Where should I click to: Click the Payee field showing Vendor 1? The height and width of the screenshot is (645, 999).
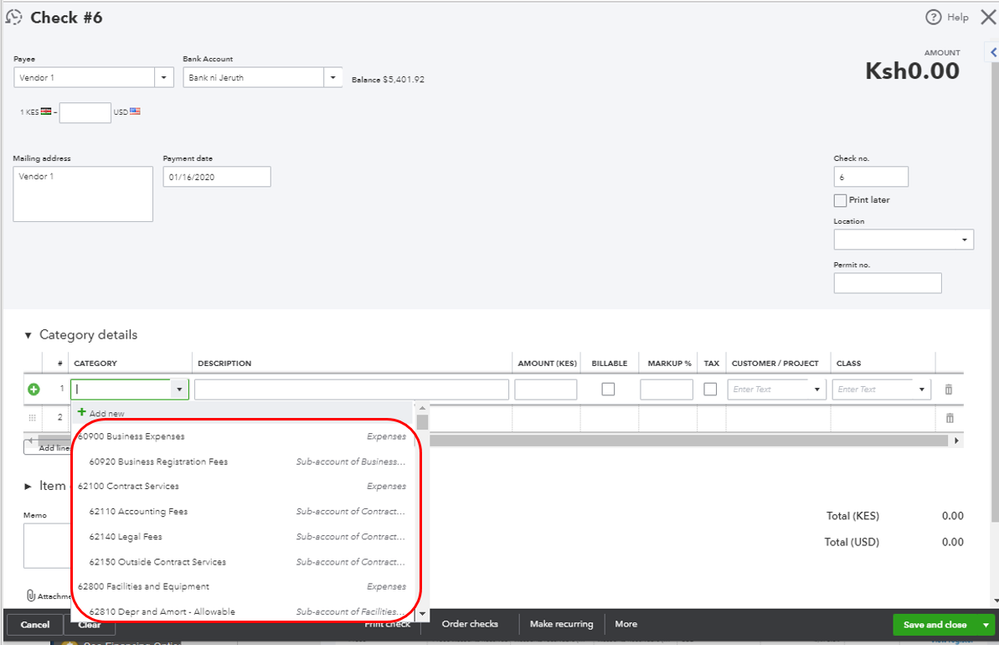coord(84,78)
